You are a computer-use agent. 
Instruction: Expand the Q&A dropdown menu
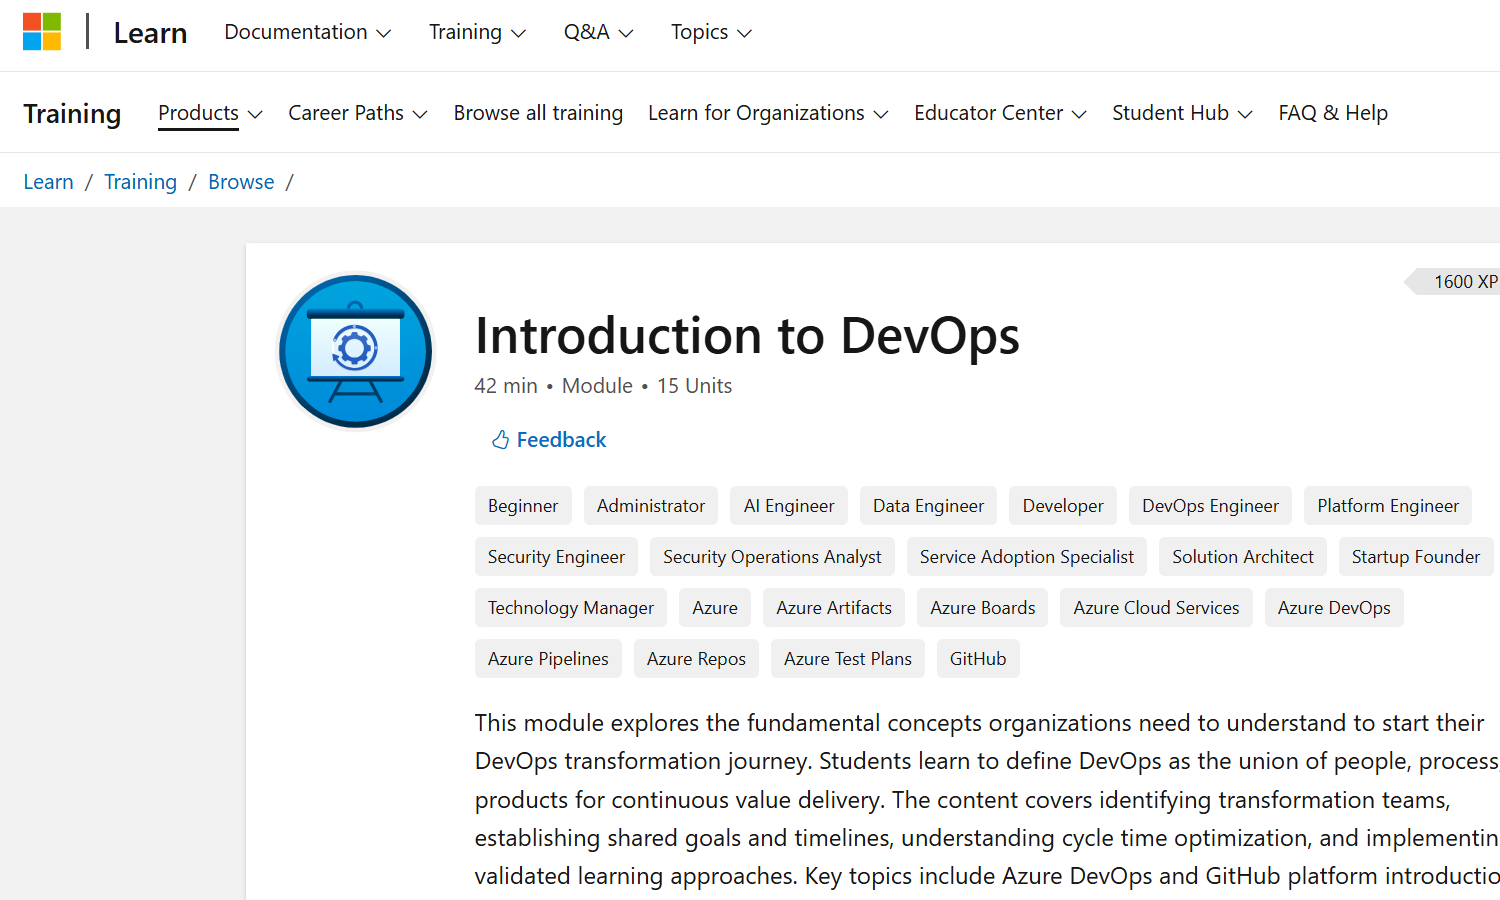(x=598, y=32)
